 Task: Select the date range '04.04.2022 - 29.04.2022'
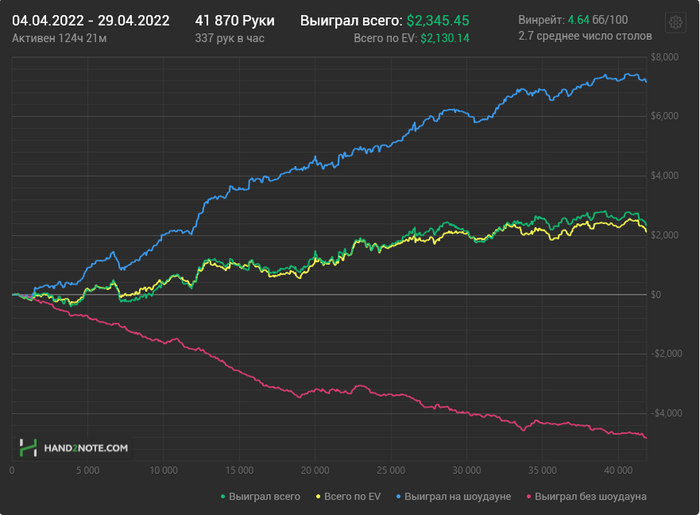tap(91, 21)
